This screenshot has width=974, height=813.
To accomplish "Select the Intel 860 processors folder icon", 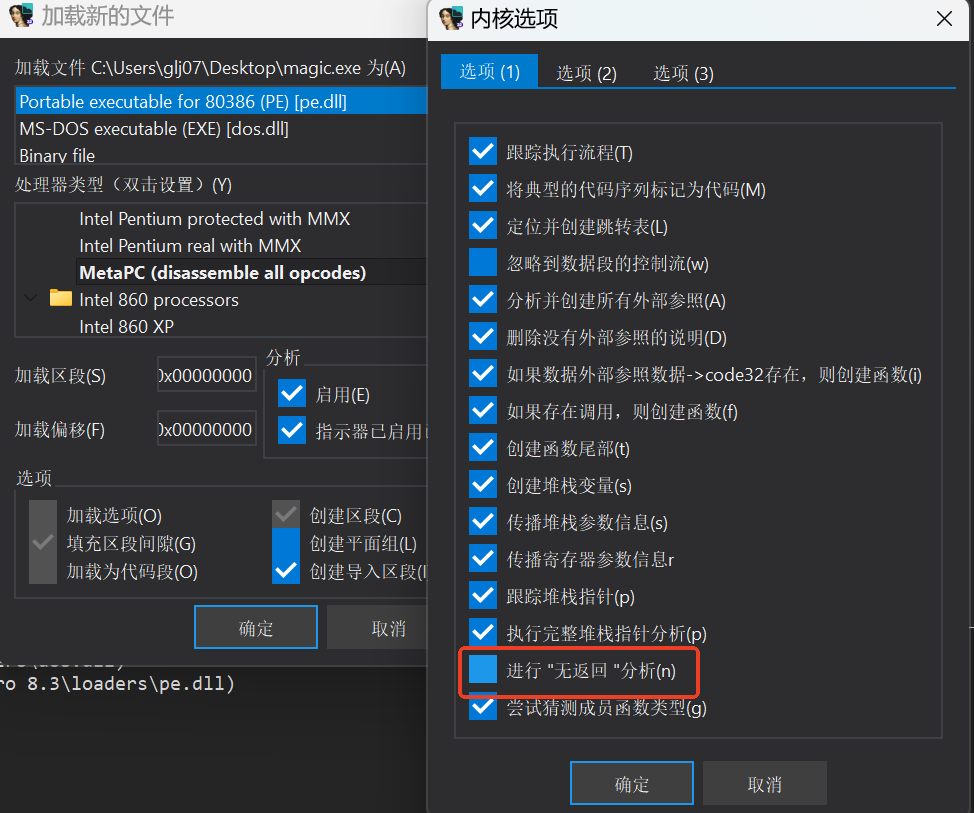I will pos(60,298).
